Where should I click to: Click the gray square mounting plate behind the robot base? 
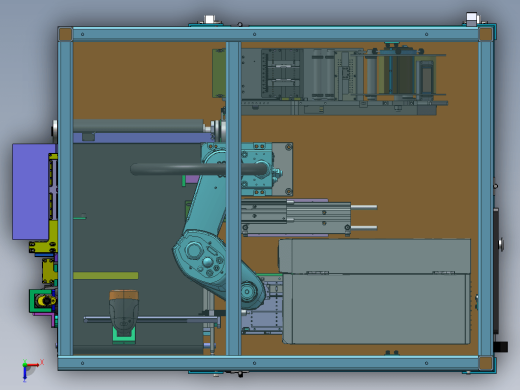click(x=283, y=169)
